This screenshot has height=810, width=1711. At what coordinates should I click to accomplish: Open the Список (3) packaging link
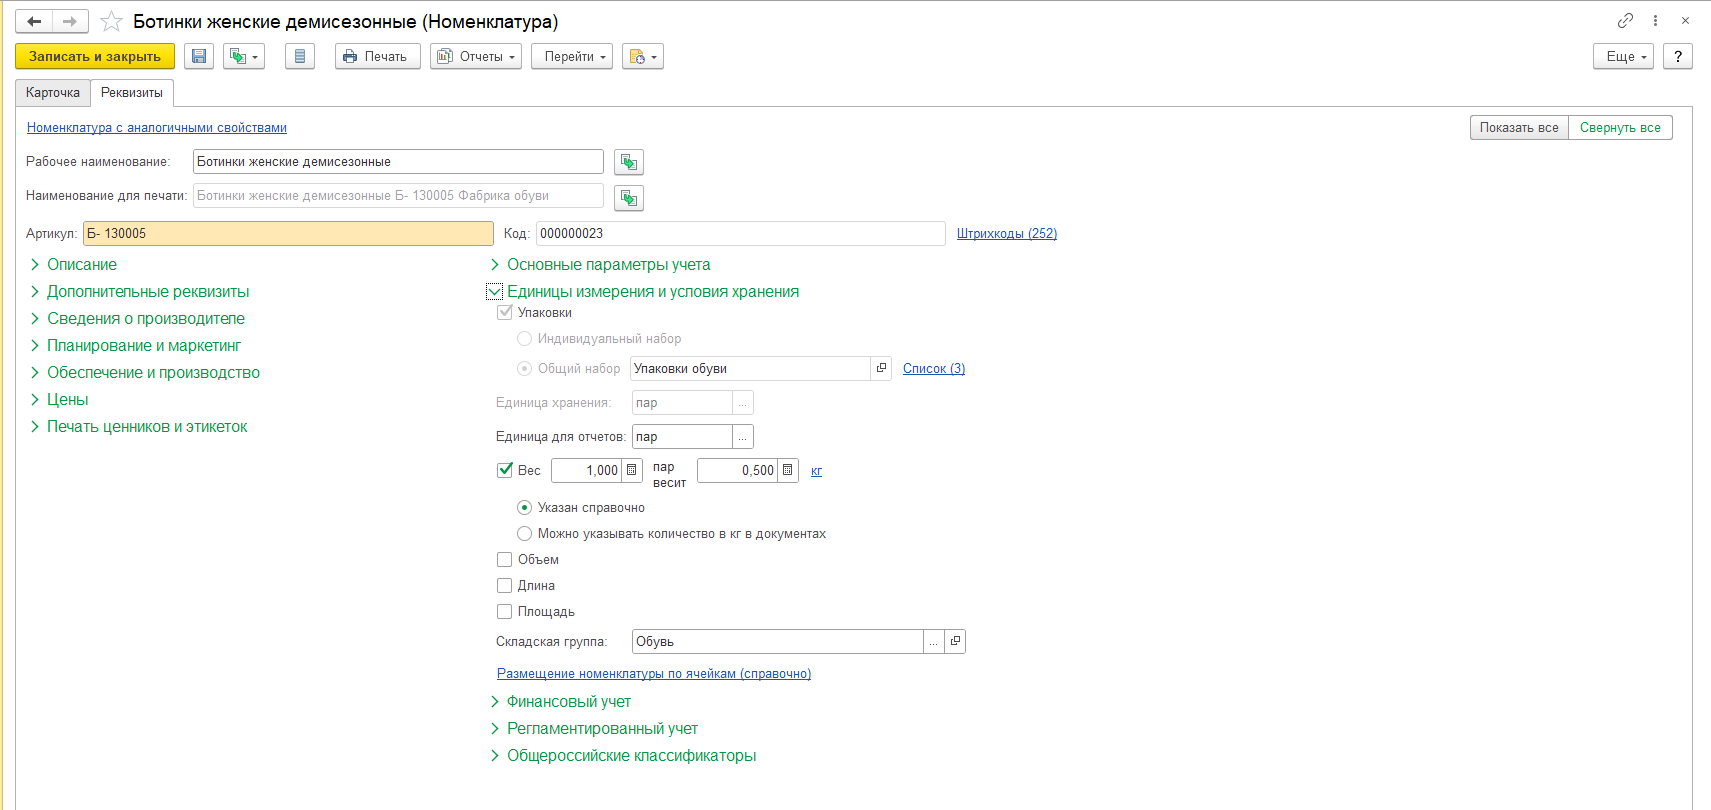tap(934, 369)
